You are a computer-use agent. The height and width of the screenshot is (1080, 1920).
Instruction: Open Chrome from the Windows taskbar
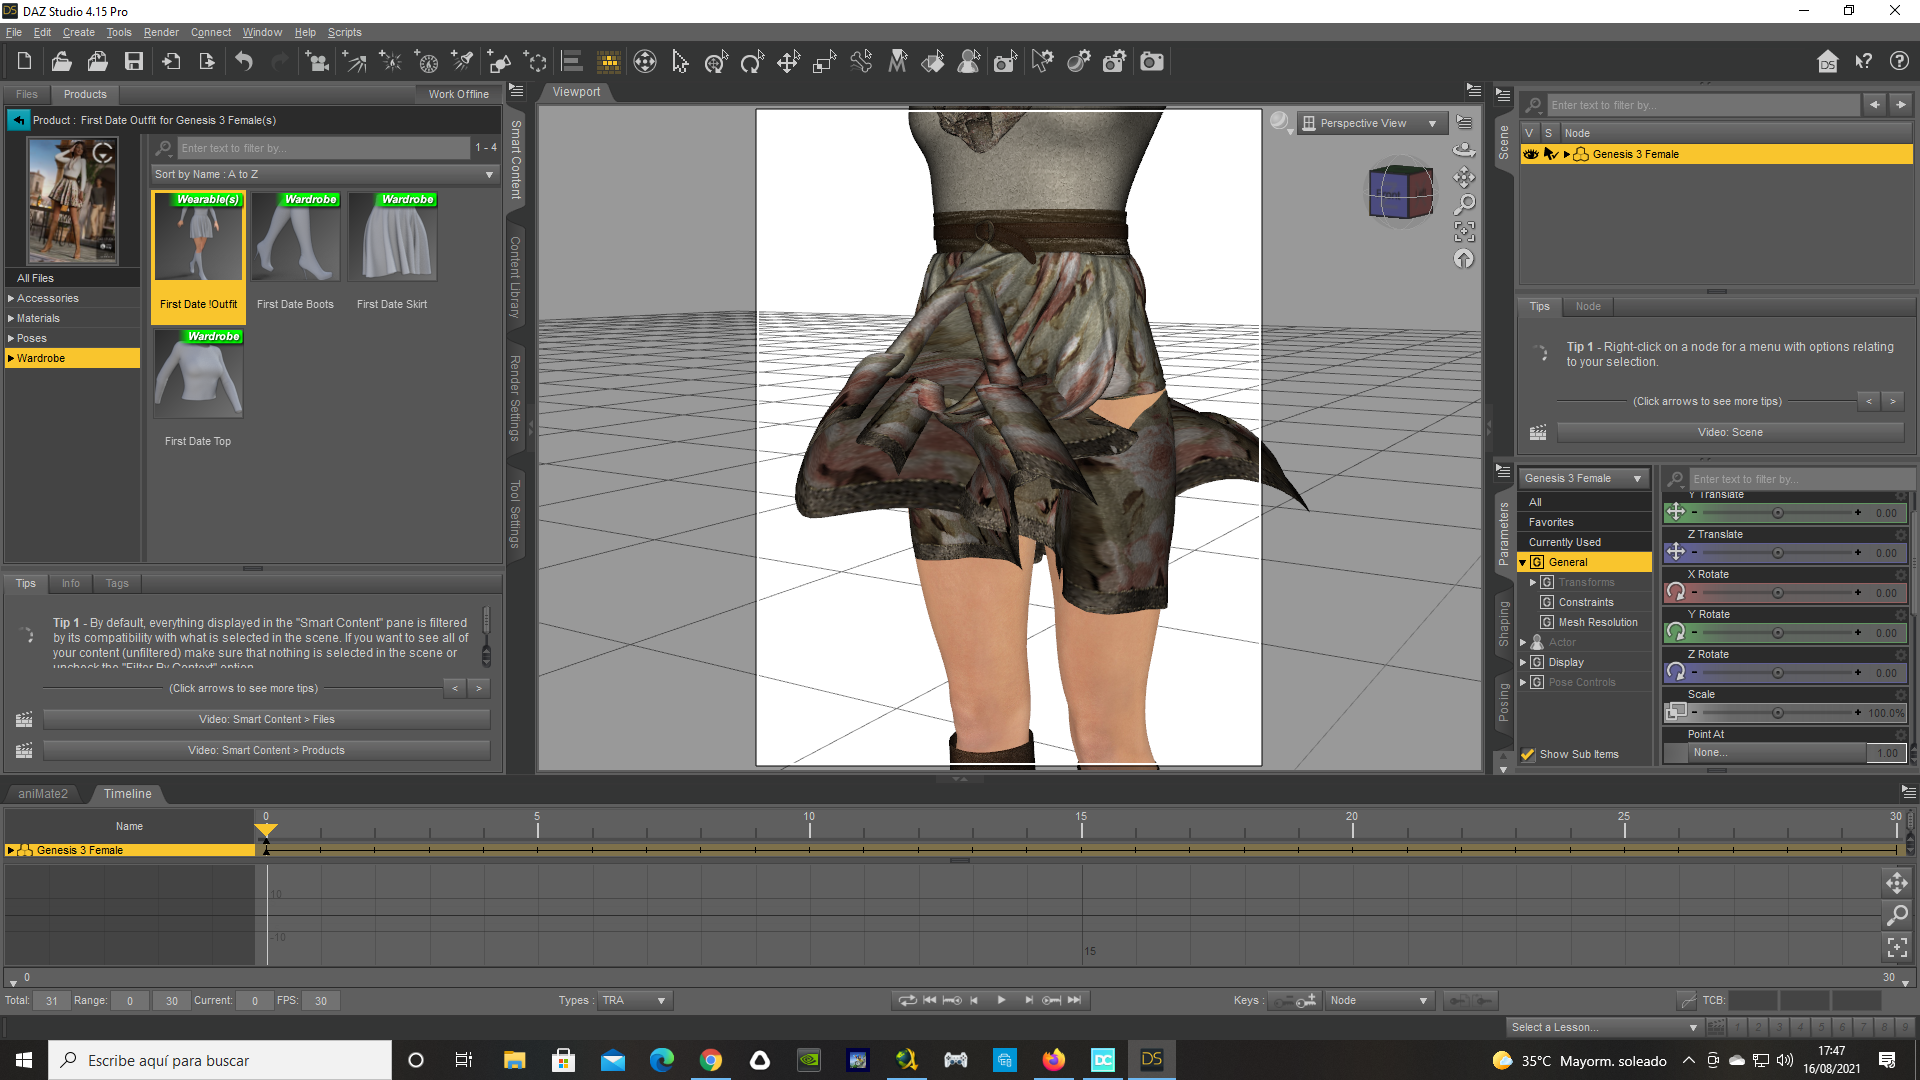tap(711, 1060)
